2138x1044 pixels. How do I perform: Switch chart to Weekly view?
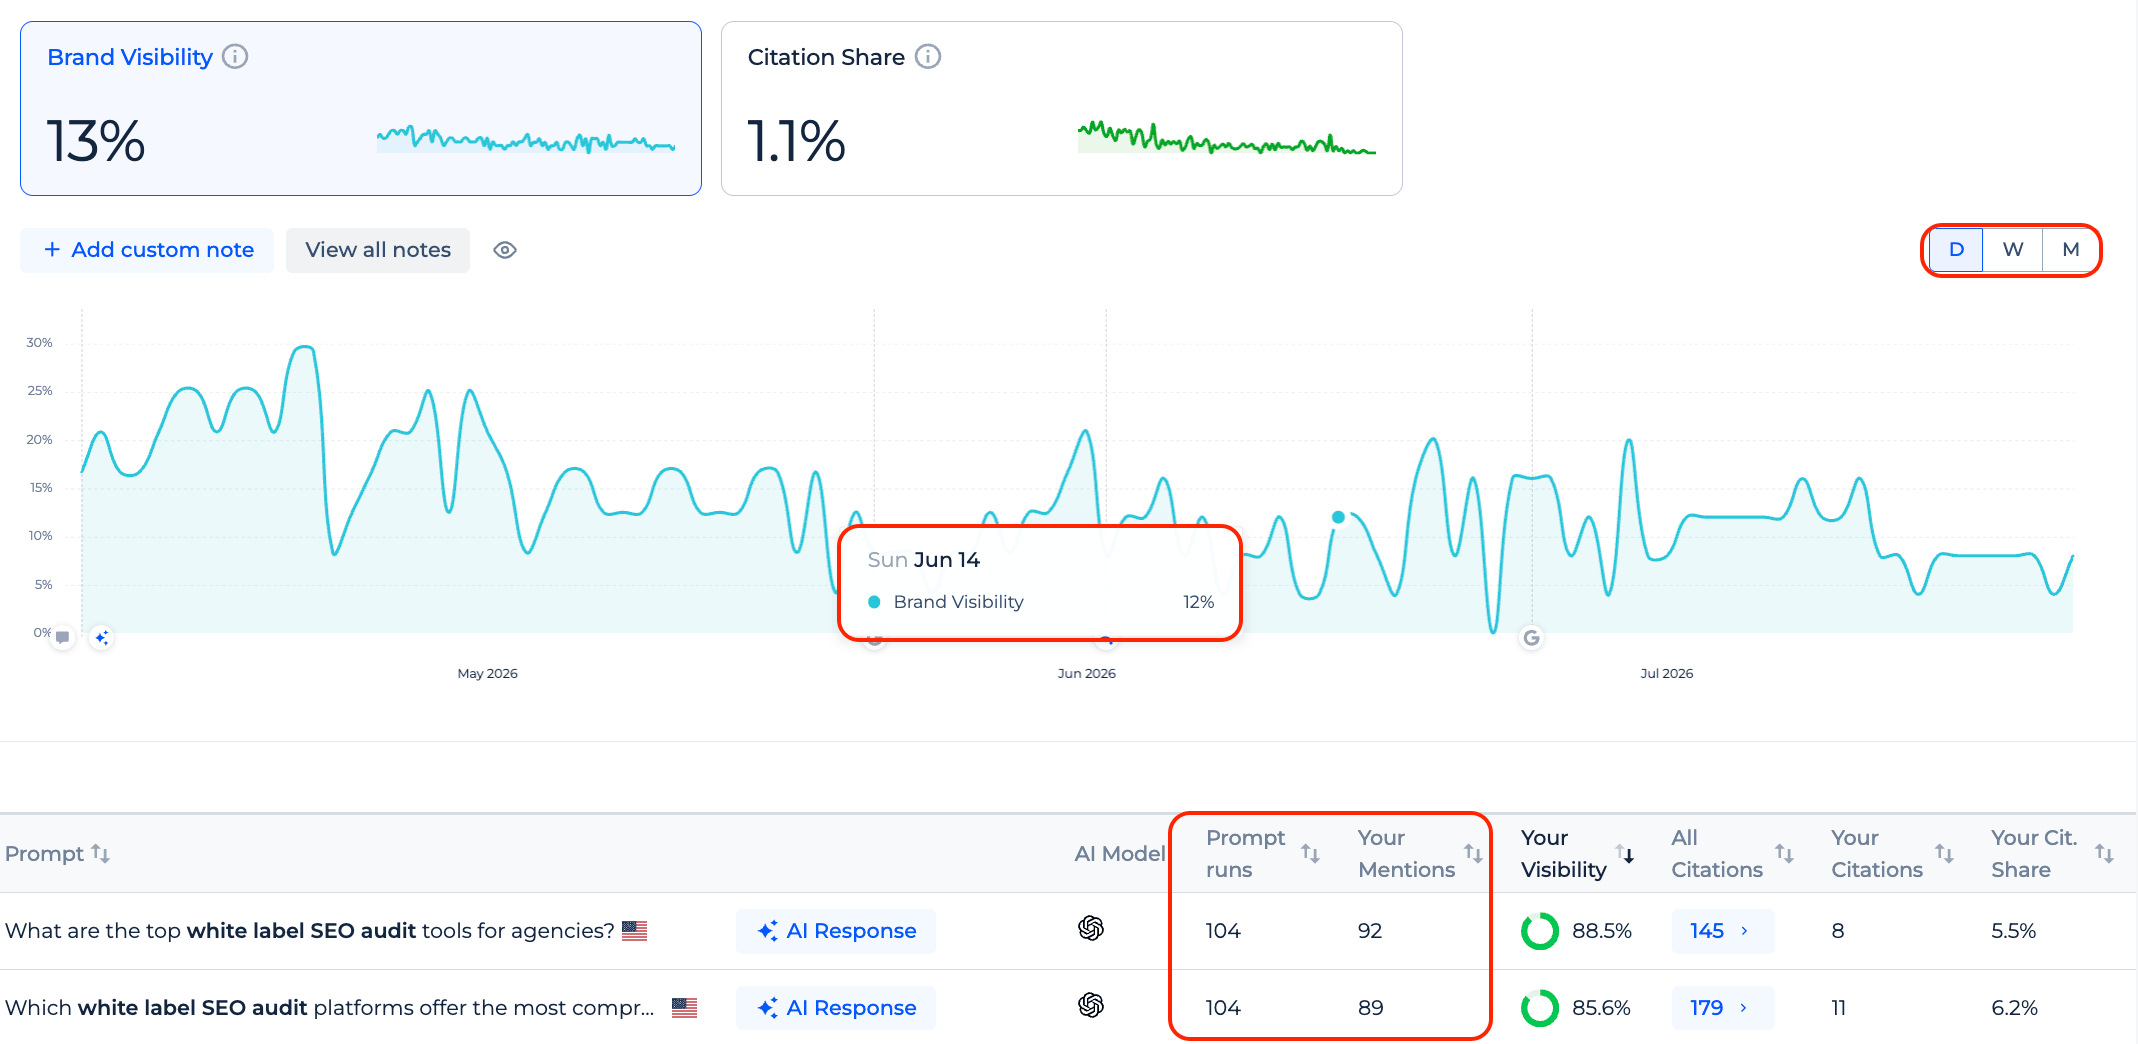click(2013, 250)
